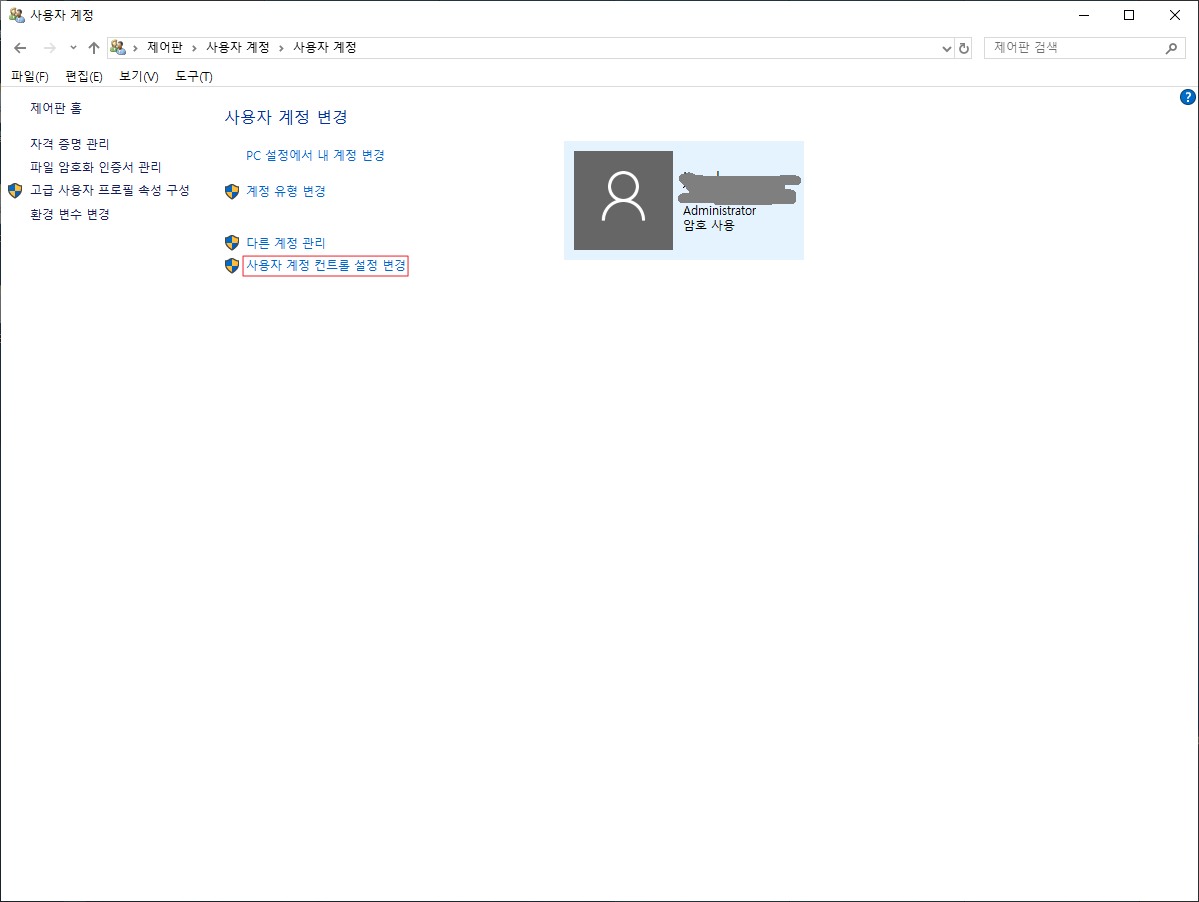Open the 편집(E) menu
1199x902 pixels.
pyautogui.click(x=84, y=76)
